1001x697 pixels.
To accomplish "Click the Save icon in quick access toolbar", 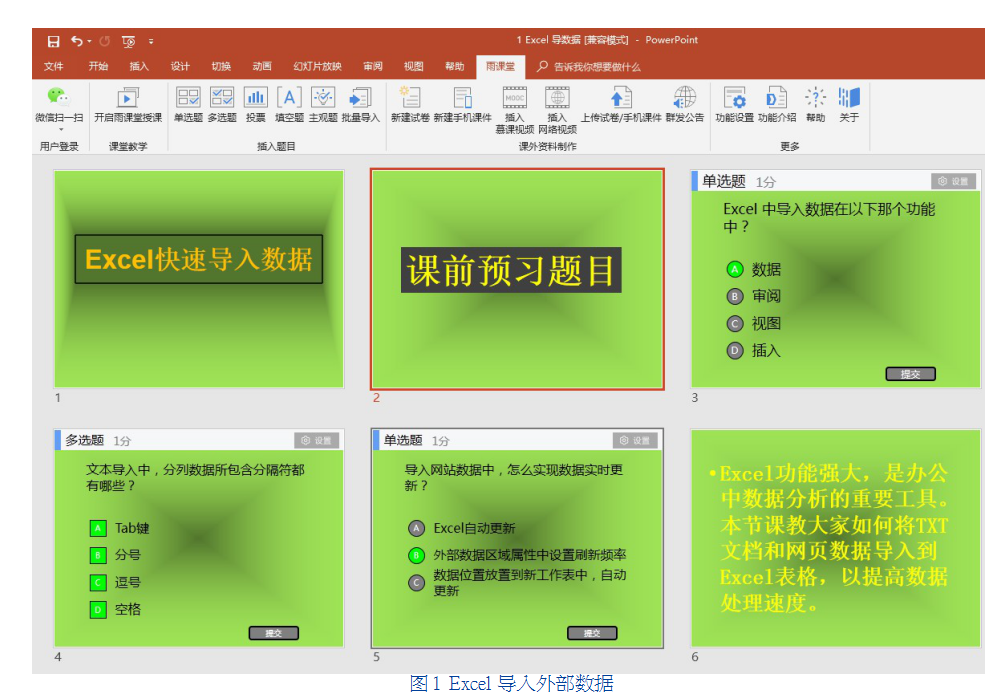I will click(x=54, y=41).
